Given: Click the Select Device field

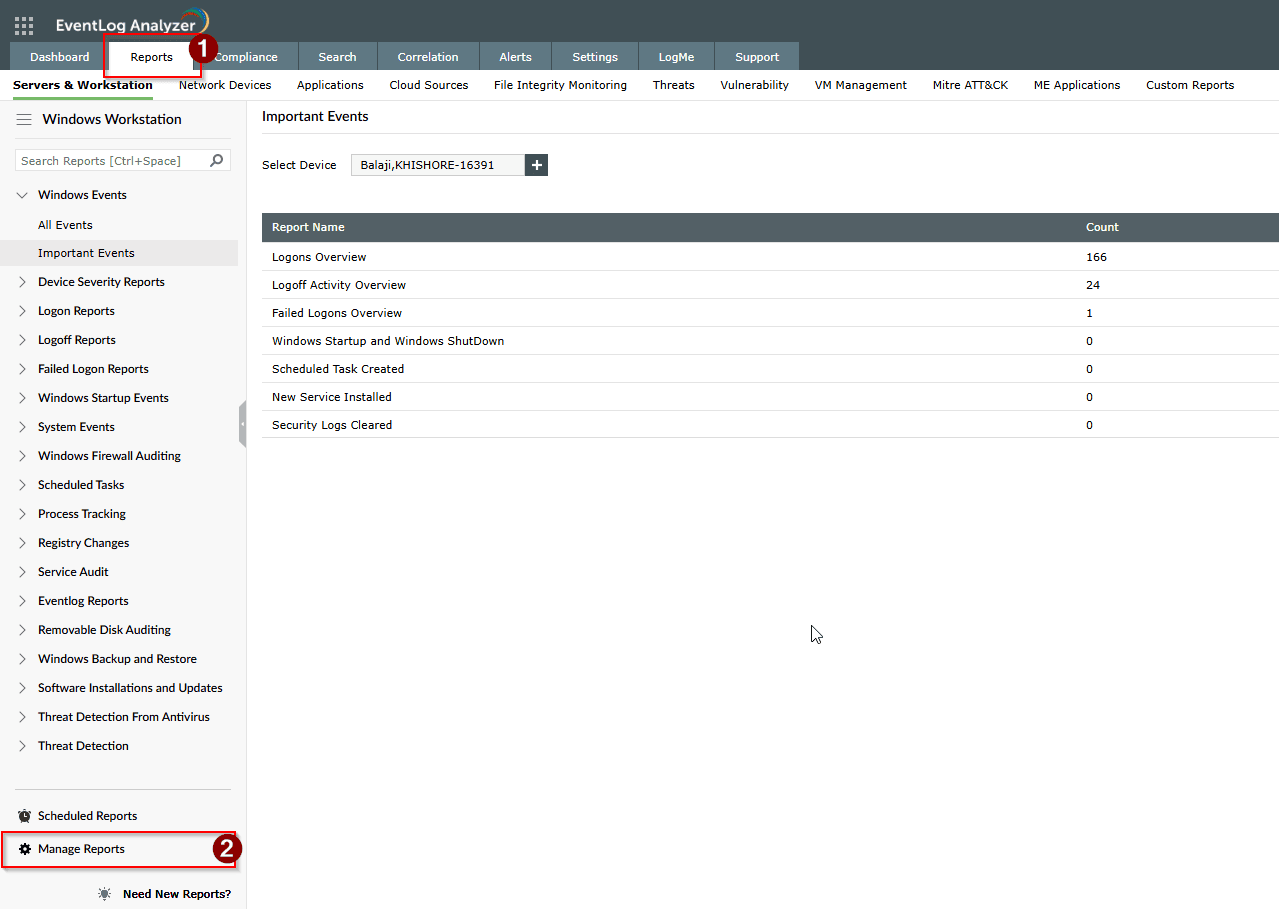Looking at the screenshot, I should (438, 165).
